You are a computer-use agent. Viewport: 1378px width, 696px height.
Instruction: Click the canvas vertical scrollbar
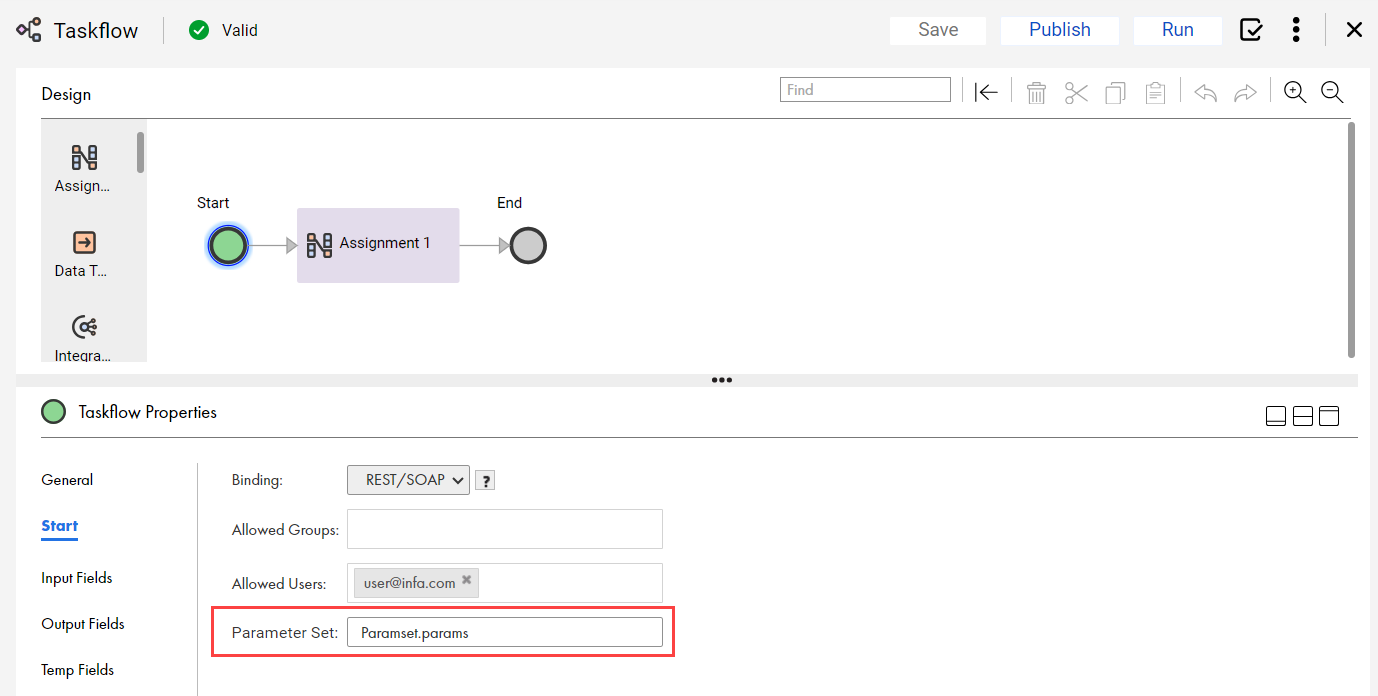(1352, 240)
